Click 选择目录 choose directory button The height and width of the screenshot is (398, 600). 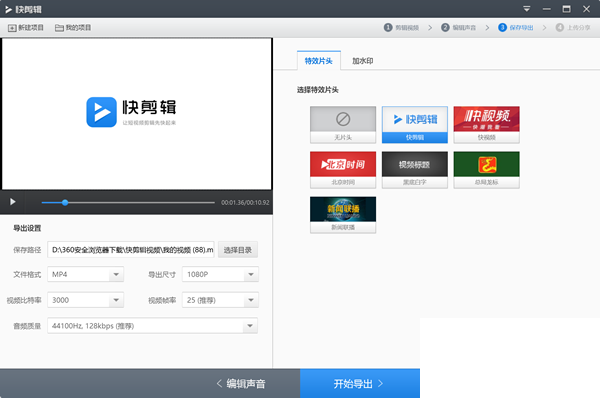238,250
